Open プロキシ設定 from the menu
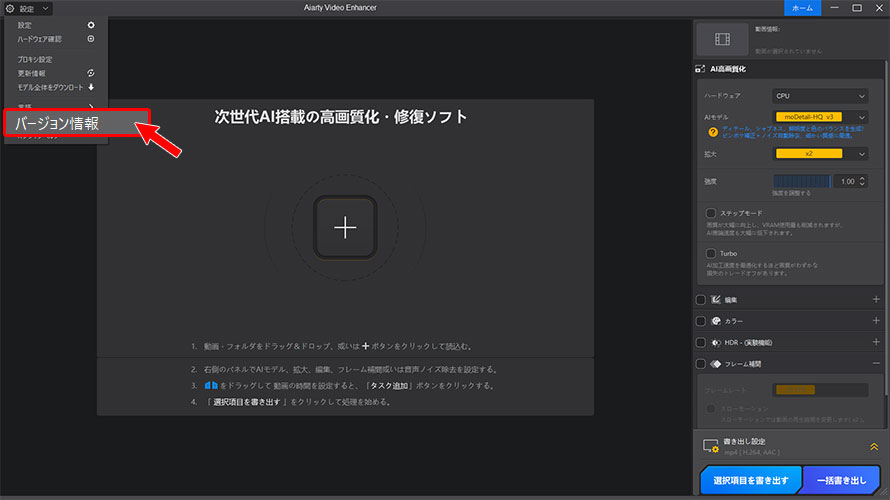 click(56, 60)
